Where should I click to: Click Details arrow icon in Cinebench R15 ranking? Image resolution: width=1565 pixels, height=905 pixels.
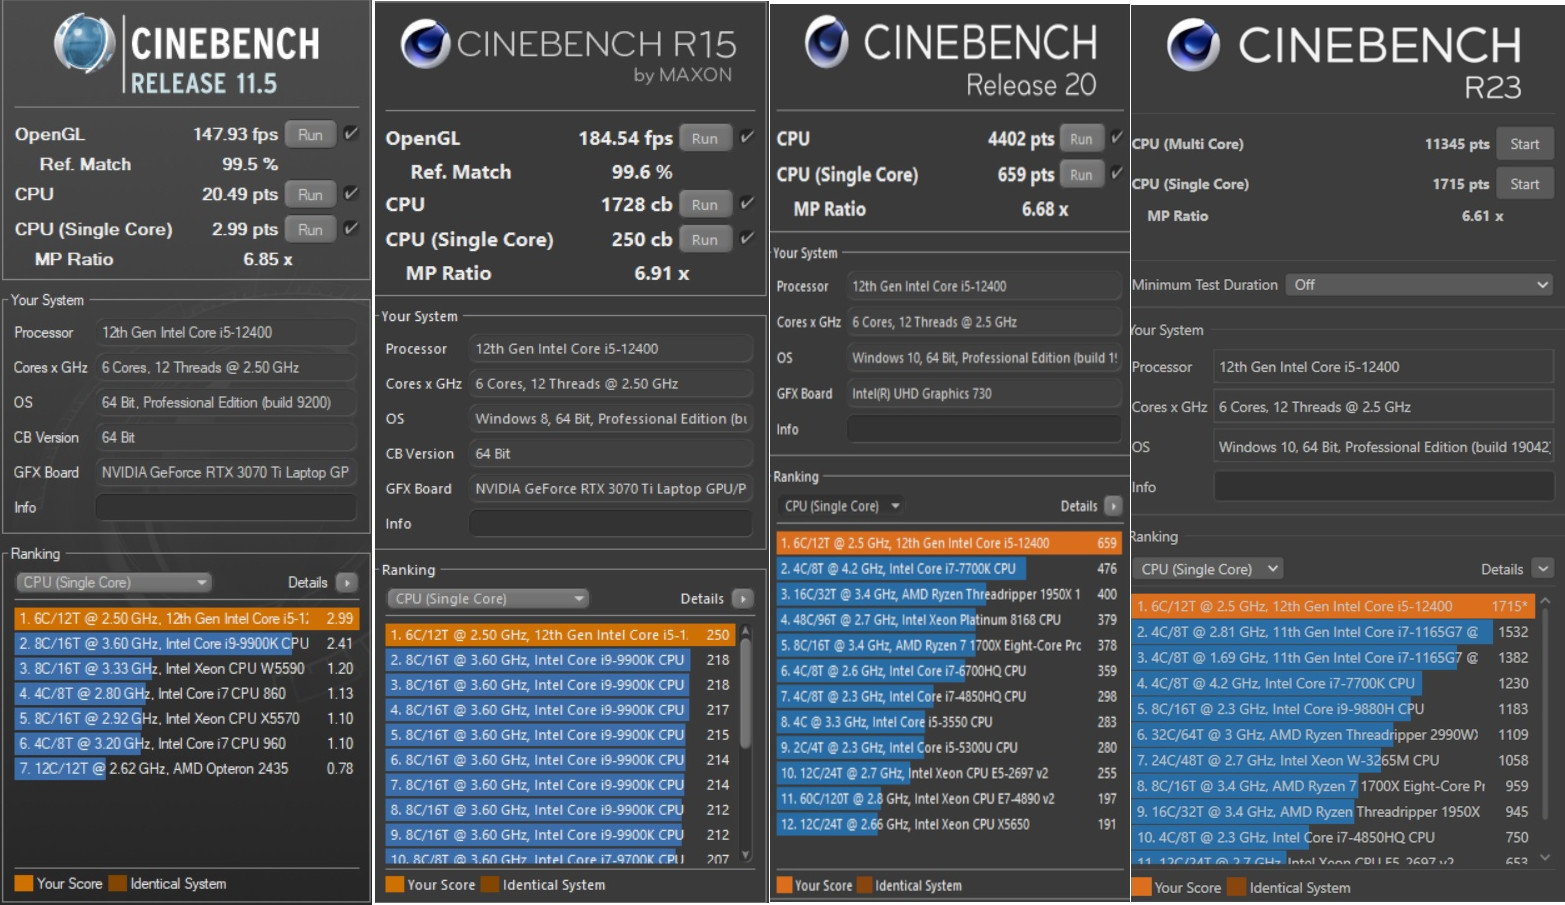[x=742, y=599]
